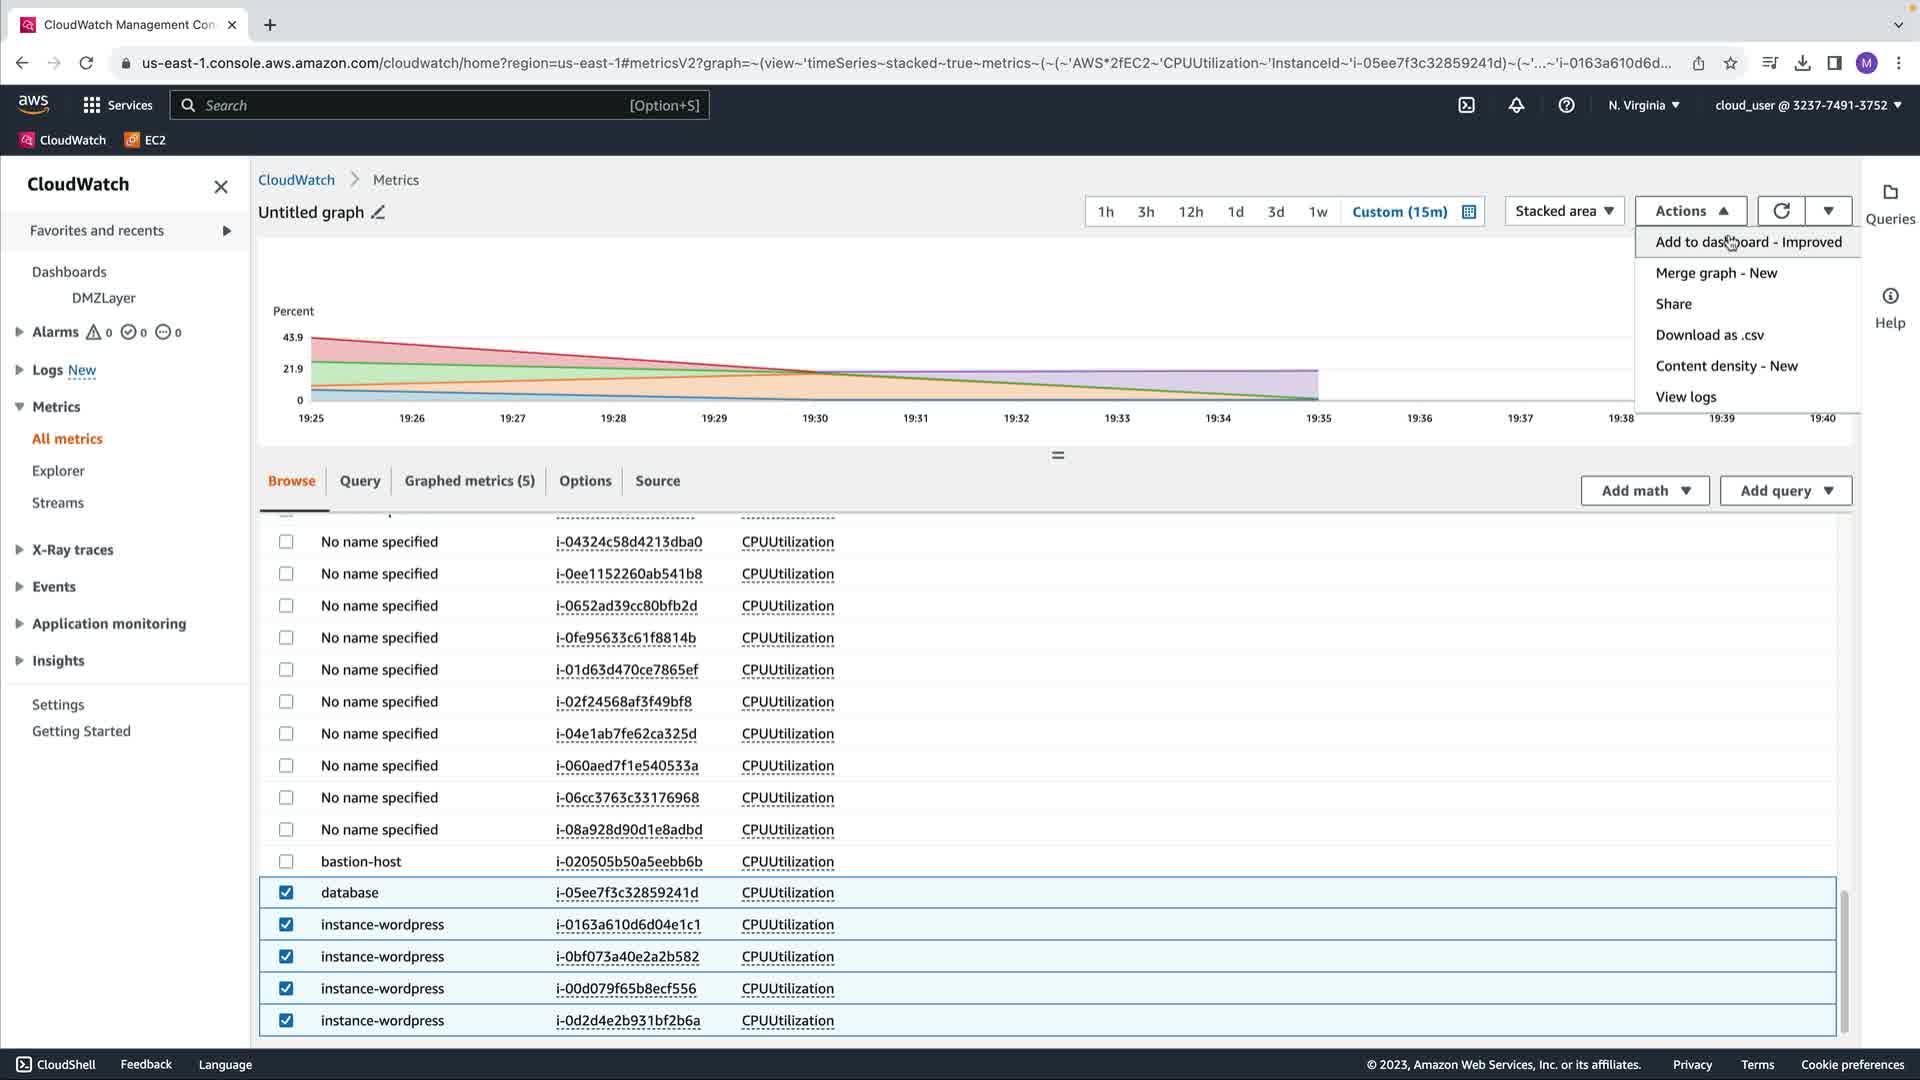Open the custom time range calendar icon
Image resolution: width=1920 pixels, height=1080 pixels.
pyautogui.click(x=1469, y=212)
